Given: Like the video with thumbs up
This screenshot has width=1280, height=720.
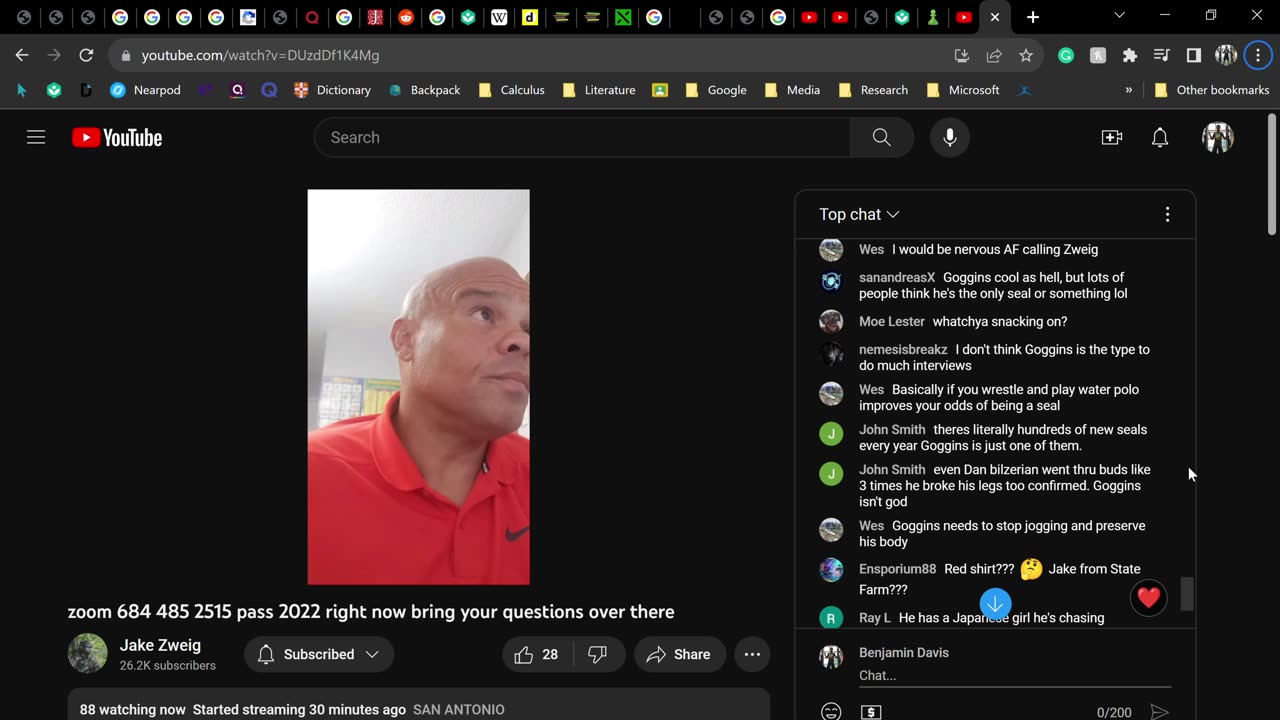Looking at the screenshot, I should [x=536, y=654].
